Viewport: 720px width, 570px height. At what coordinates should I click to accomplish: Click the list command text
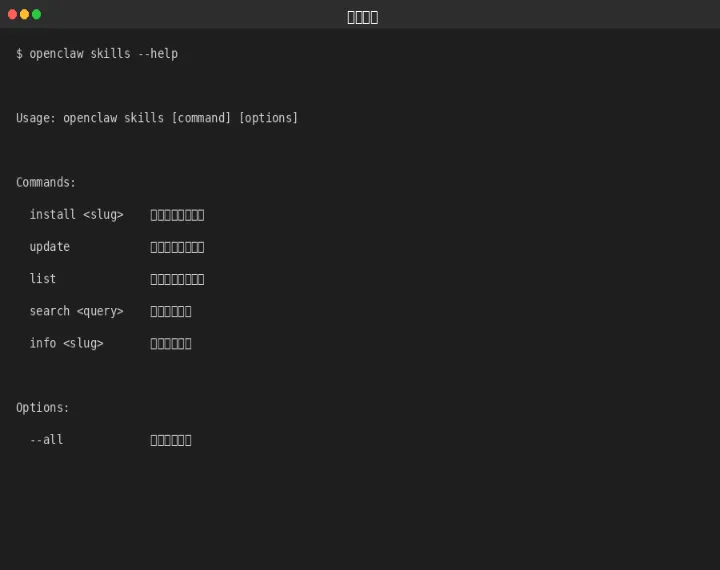pyautogui.click(x=43, y=279)
